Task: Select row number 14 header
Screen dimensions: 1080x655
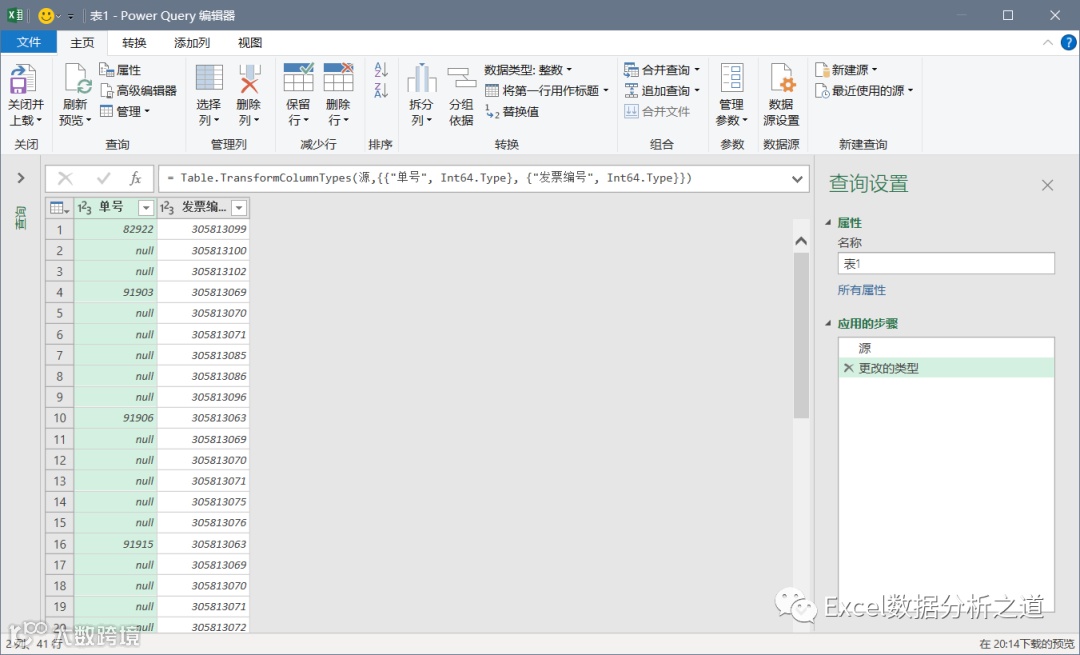Action: tap(60, 502)
